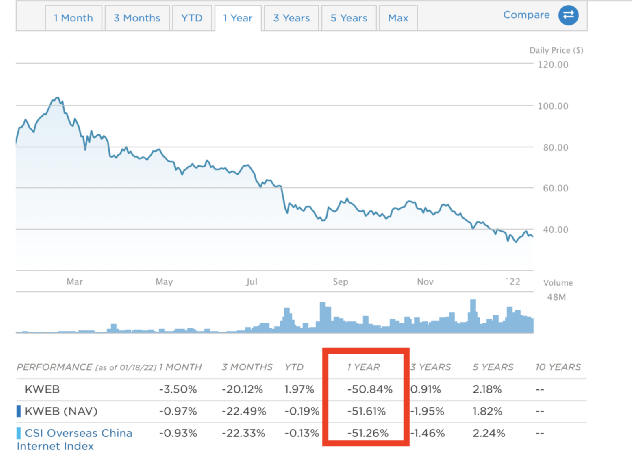Select the 1 Month range tab
Screen dimensions: 632x457
click(x=74, y=18)
